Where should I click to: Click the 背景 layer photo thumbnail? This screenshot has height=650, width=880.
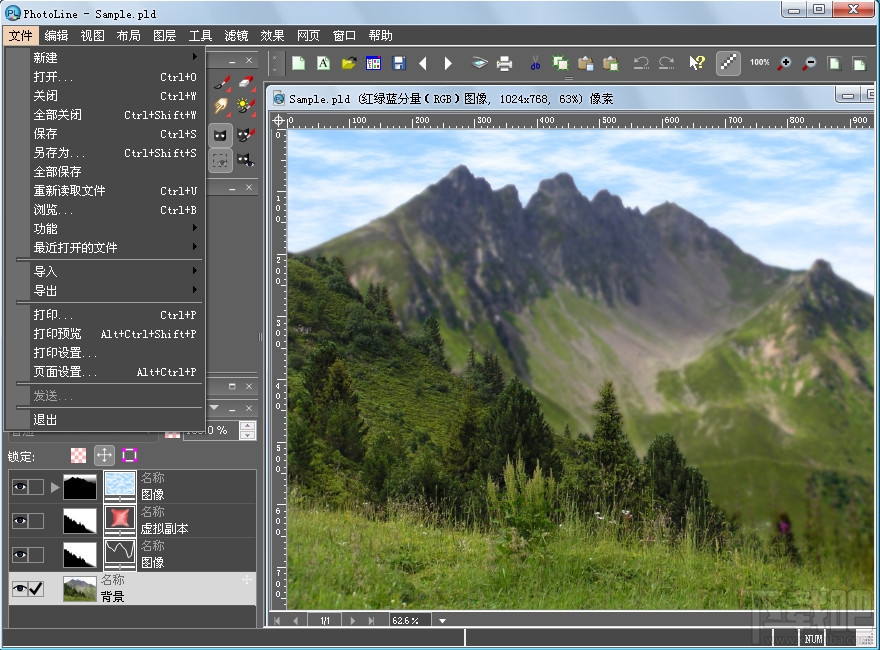(x=80, y=589)
